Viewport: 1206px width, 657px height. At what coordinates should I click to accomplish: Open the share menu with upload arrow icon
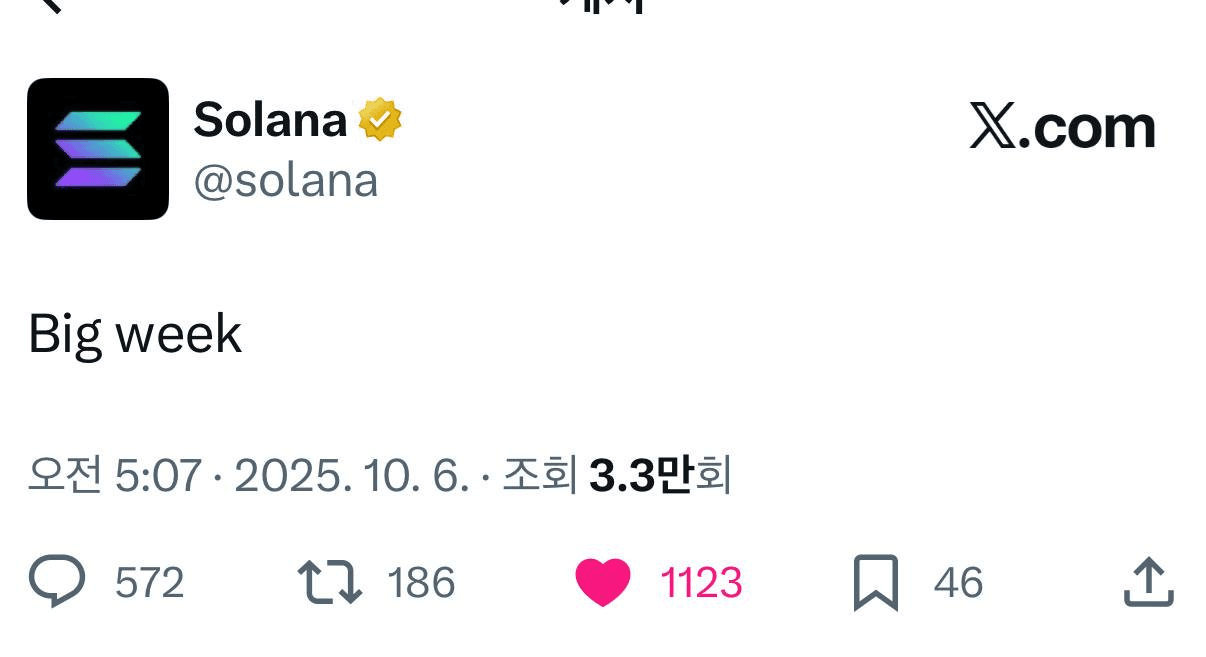1147,582
